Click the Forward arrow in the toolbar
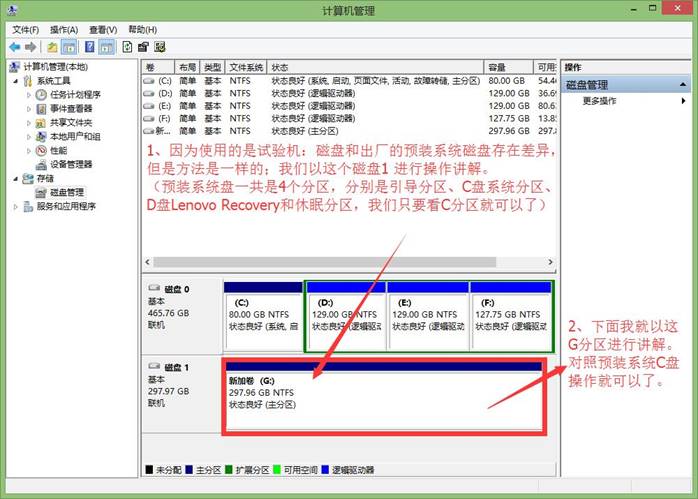The height and width of the screenshot is (499, 698). [x=32, y=46]
